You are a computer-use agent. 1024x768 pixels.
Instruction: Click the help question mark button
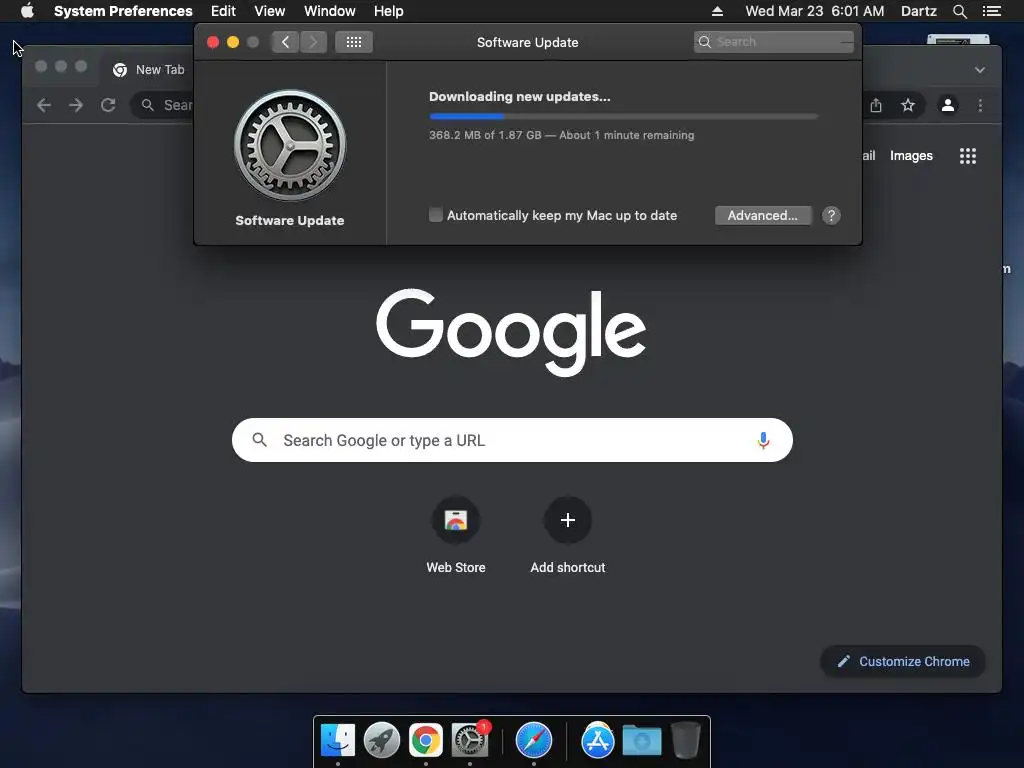831,216
